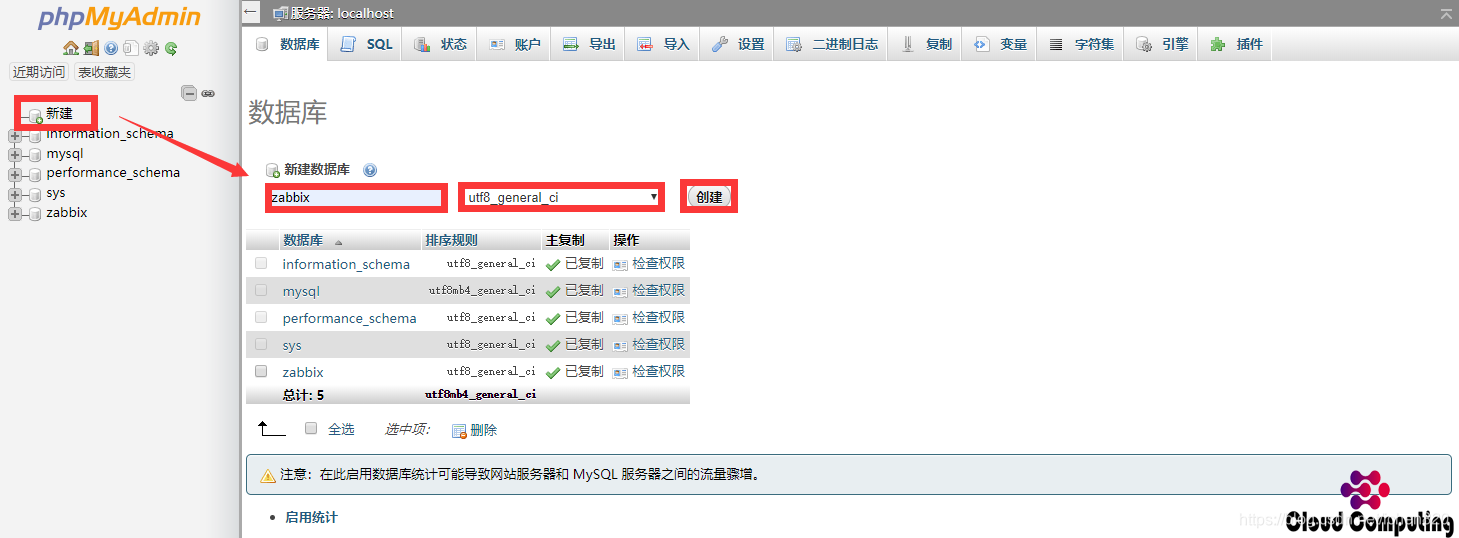Click the hide navigation arrow at top left
This screenshot has width=1459, height=538.
(251, 12)
